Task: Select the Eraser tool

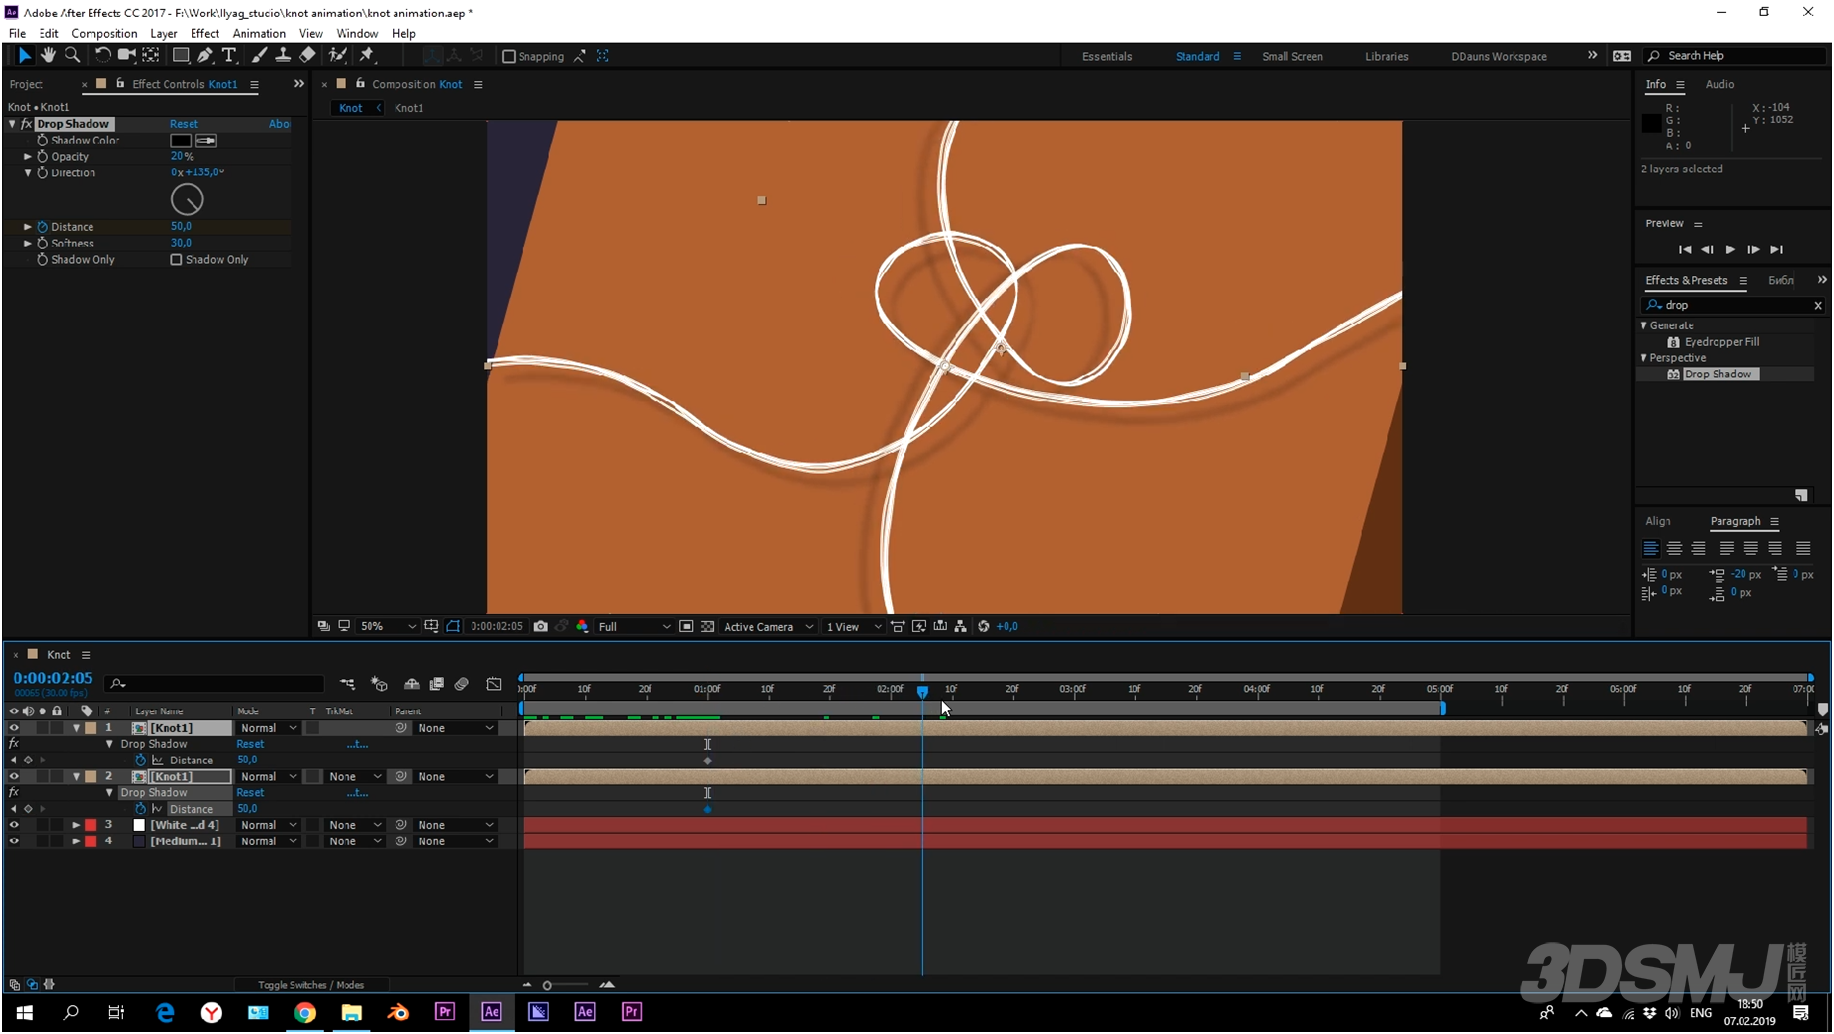Action: tap(307, 56)
